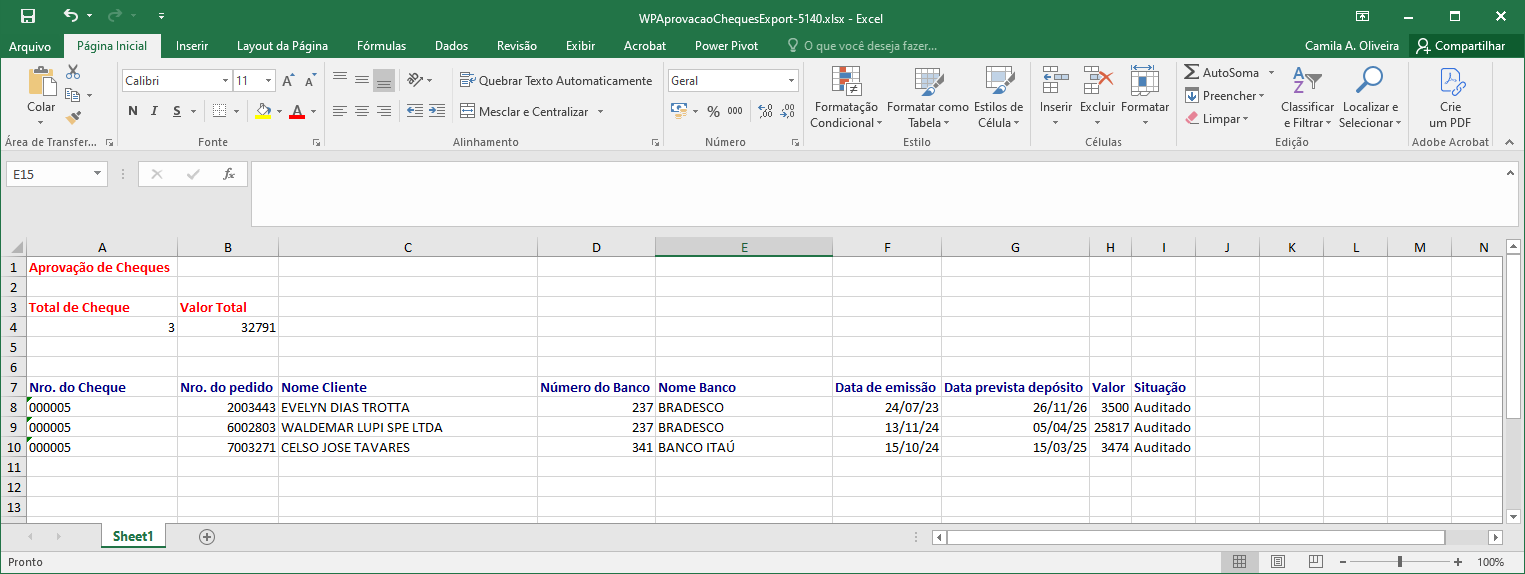Expand the formula bar chevron
Viewport: 1525px width, 574px height.
click(x=1511, y=173)
